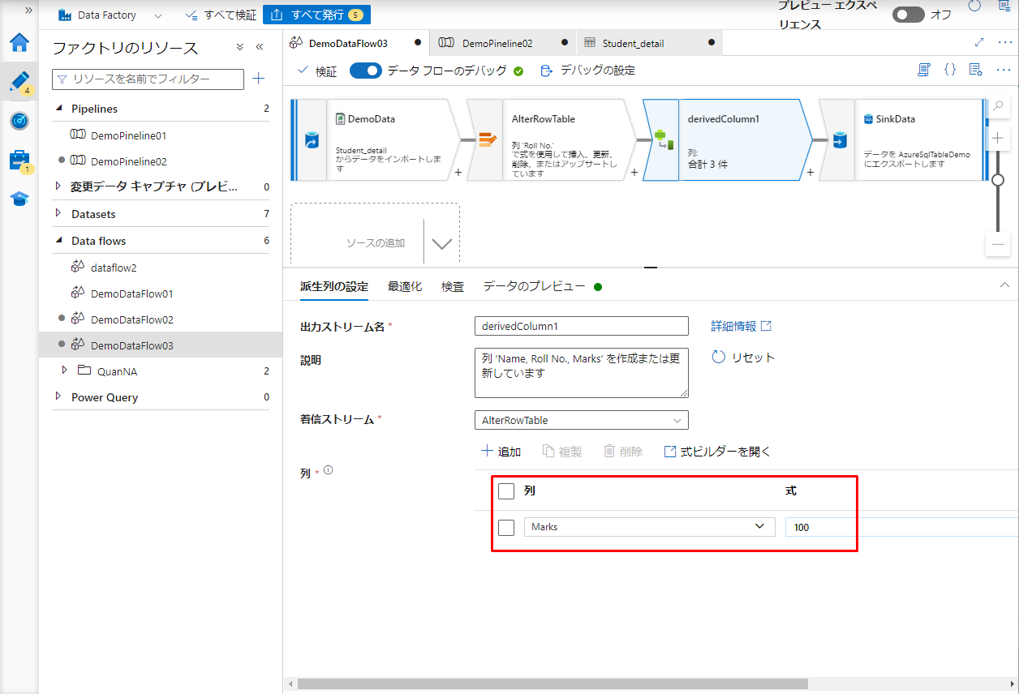Open the code braces icon on the toolbar
Screen dimensions: 1019x694
(950, 70)
